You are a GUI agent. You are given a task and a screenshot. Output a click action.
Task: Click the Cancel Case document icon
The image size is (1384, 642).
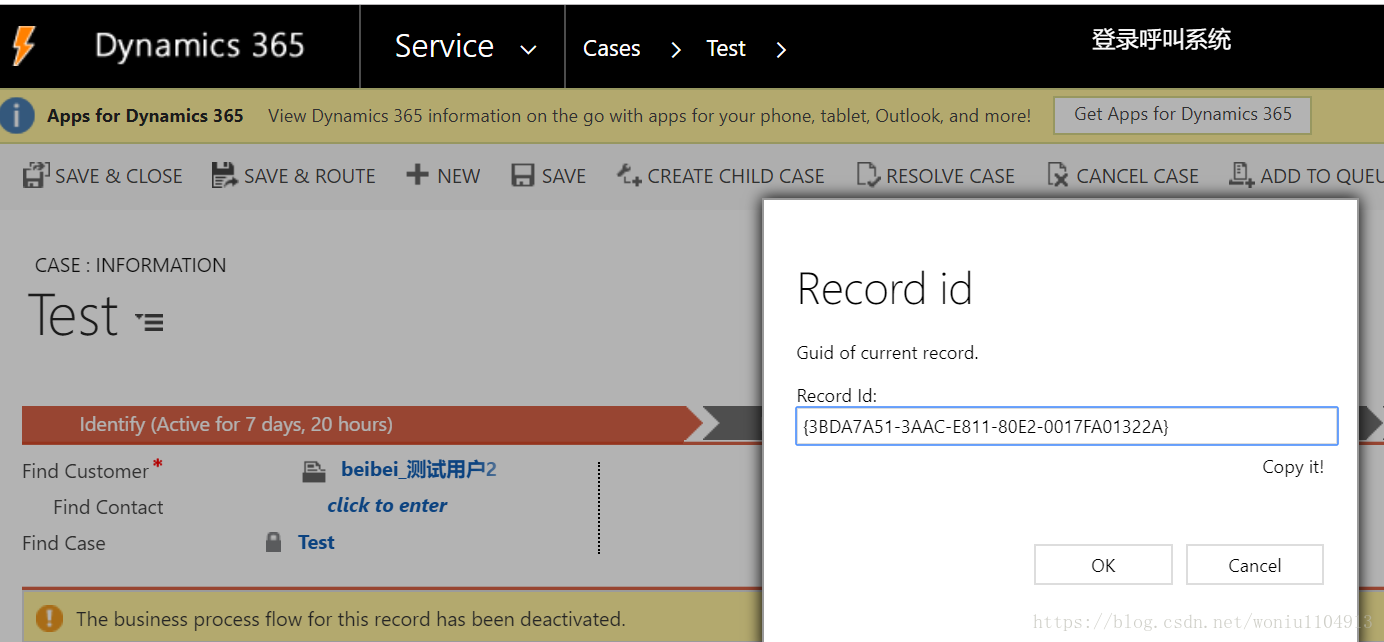(1058, 175)
